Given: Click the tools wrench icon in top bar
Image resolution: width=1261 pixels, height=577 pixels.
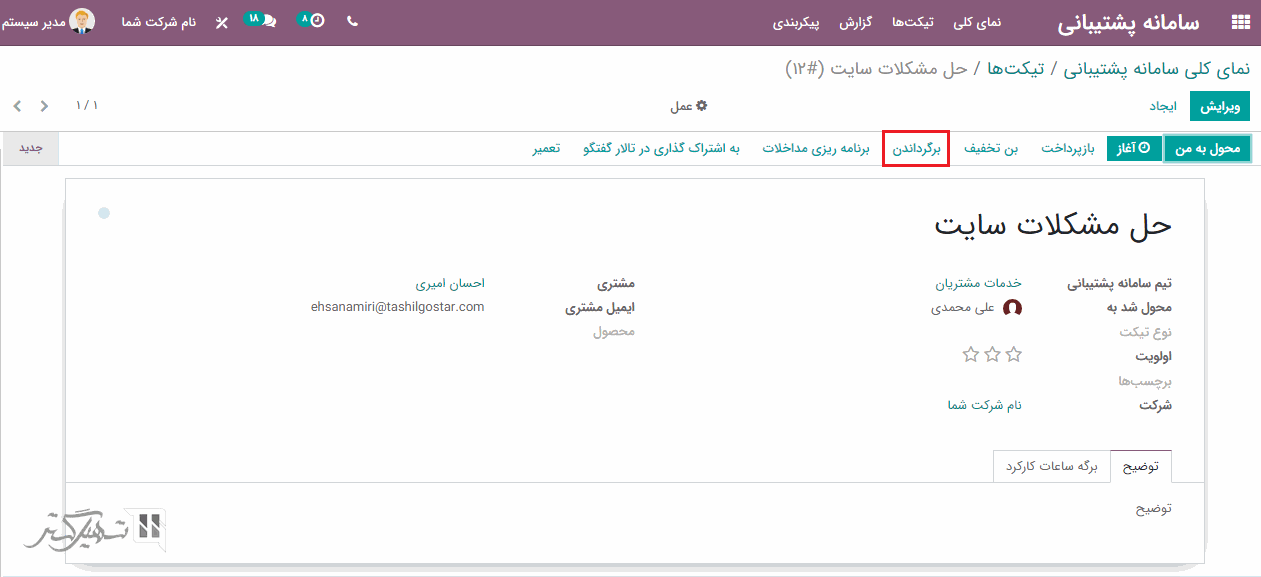Looking at the screenshot, I should 222,21.
